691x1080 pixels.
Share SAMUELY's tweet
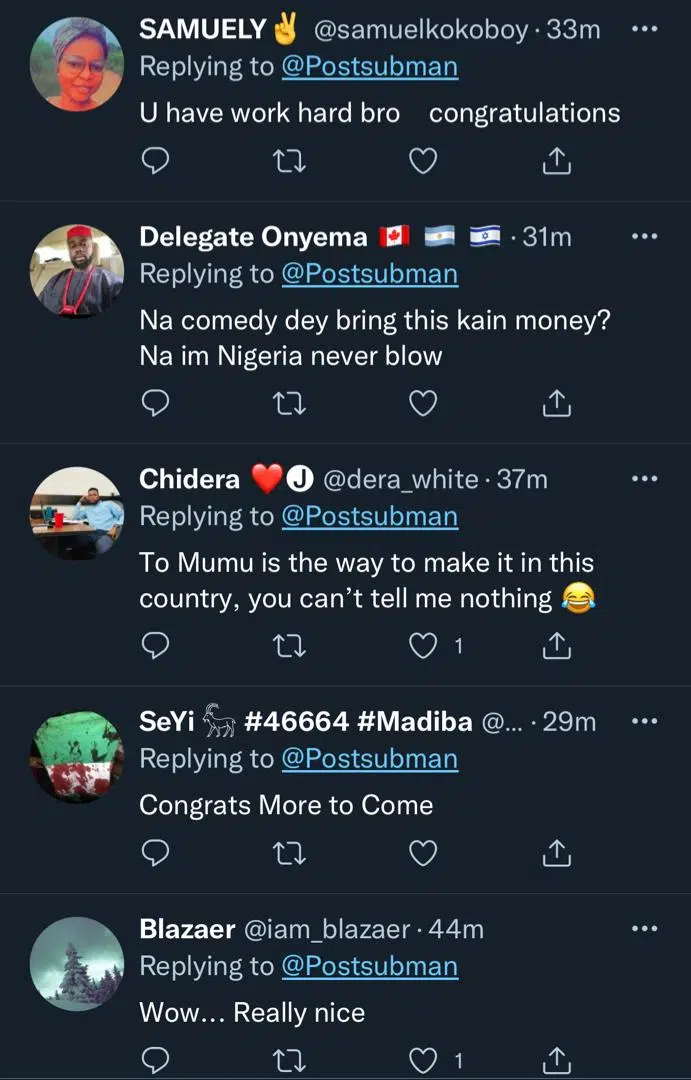click(x=556, y=160)
